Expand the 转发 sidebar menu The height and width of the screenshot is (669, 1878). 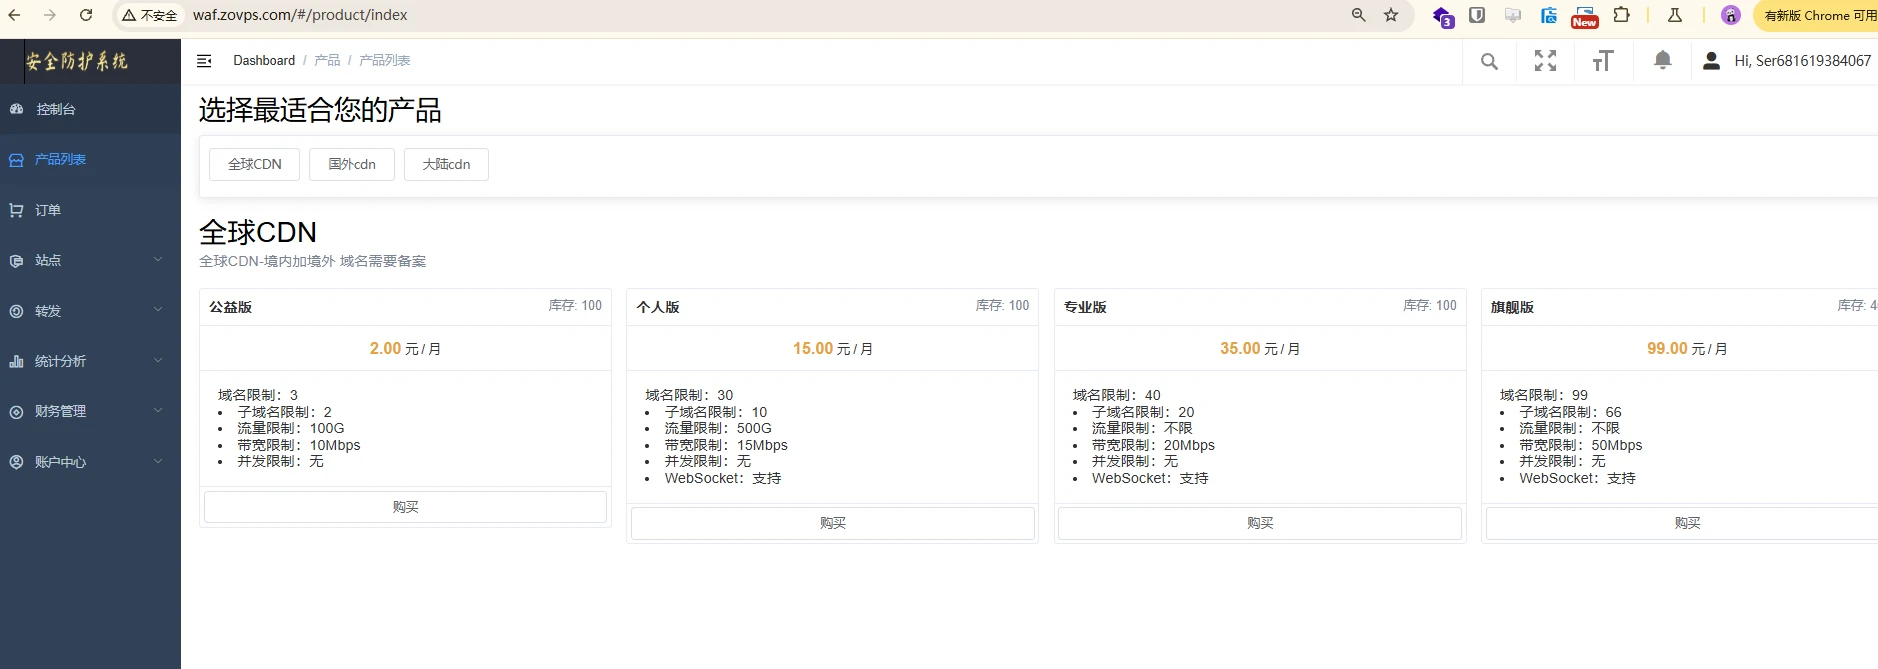[90, 311]
